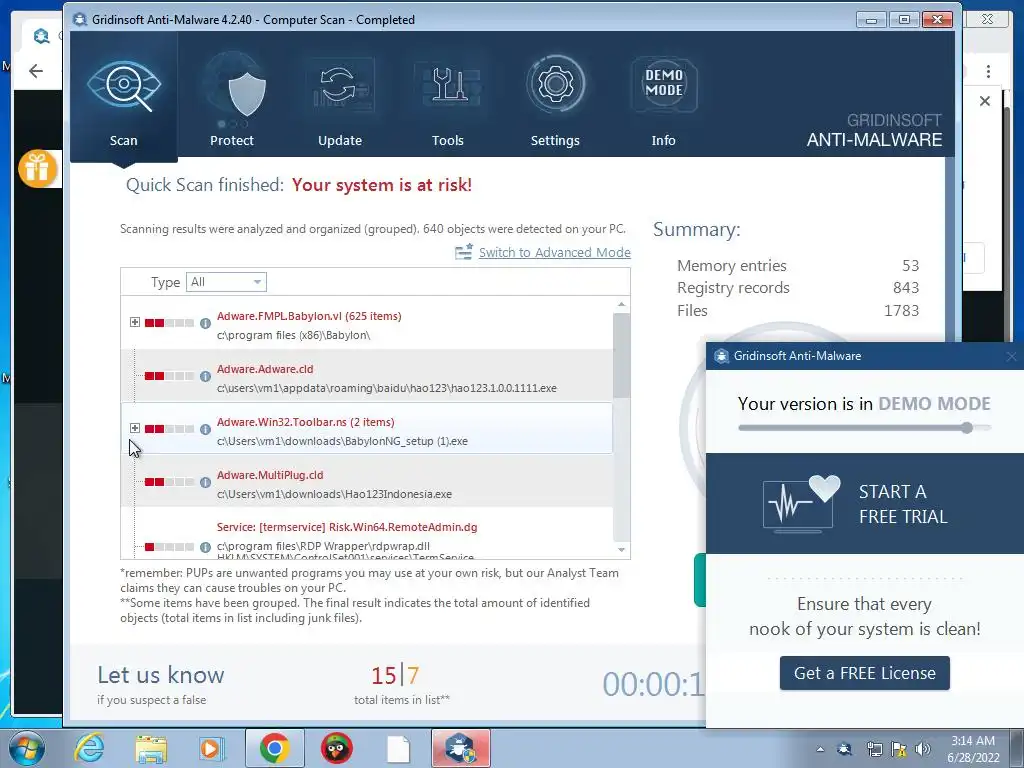Switch to Chrome on the taskbar
Screen dimensions: 1024x768
pyautogui.click(x=274, y=748)
